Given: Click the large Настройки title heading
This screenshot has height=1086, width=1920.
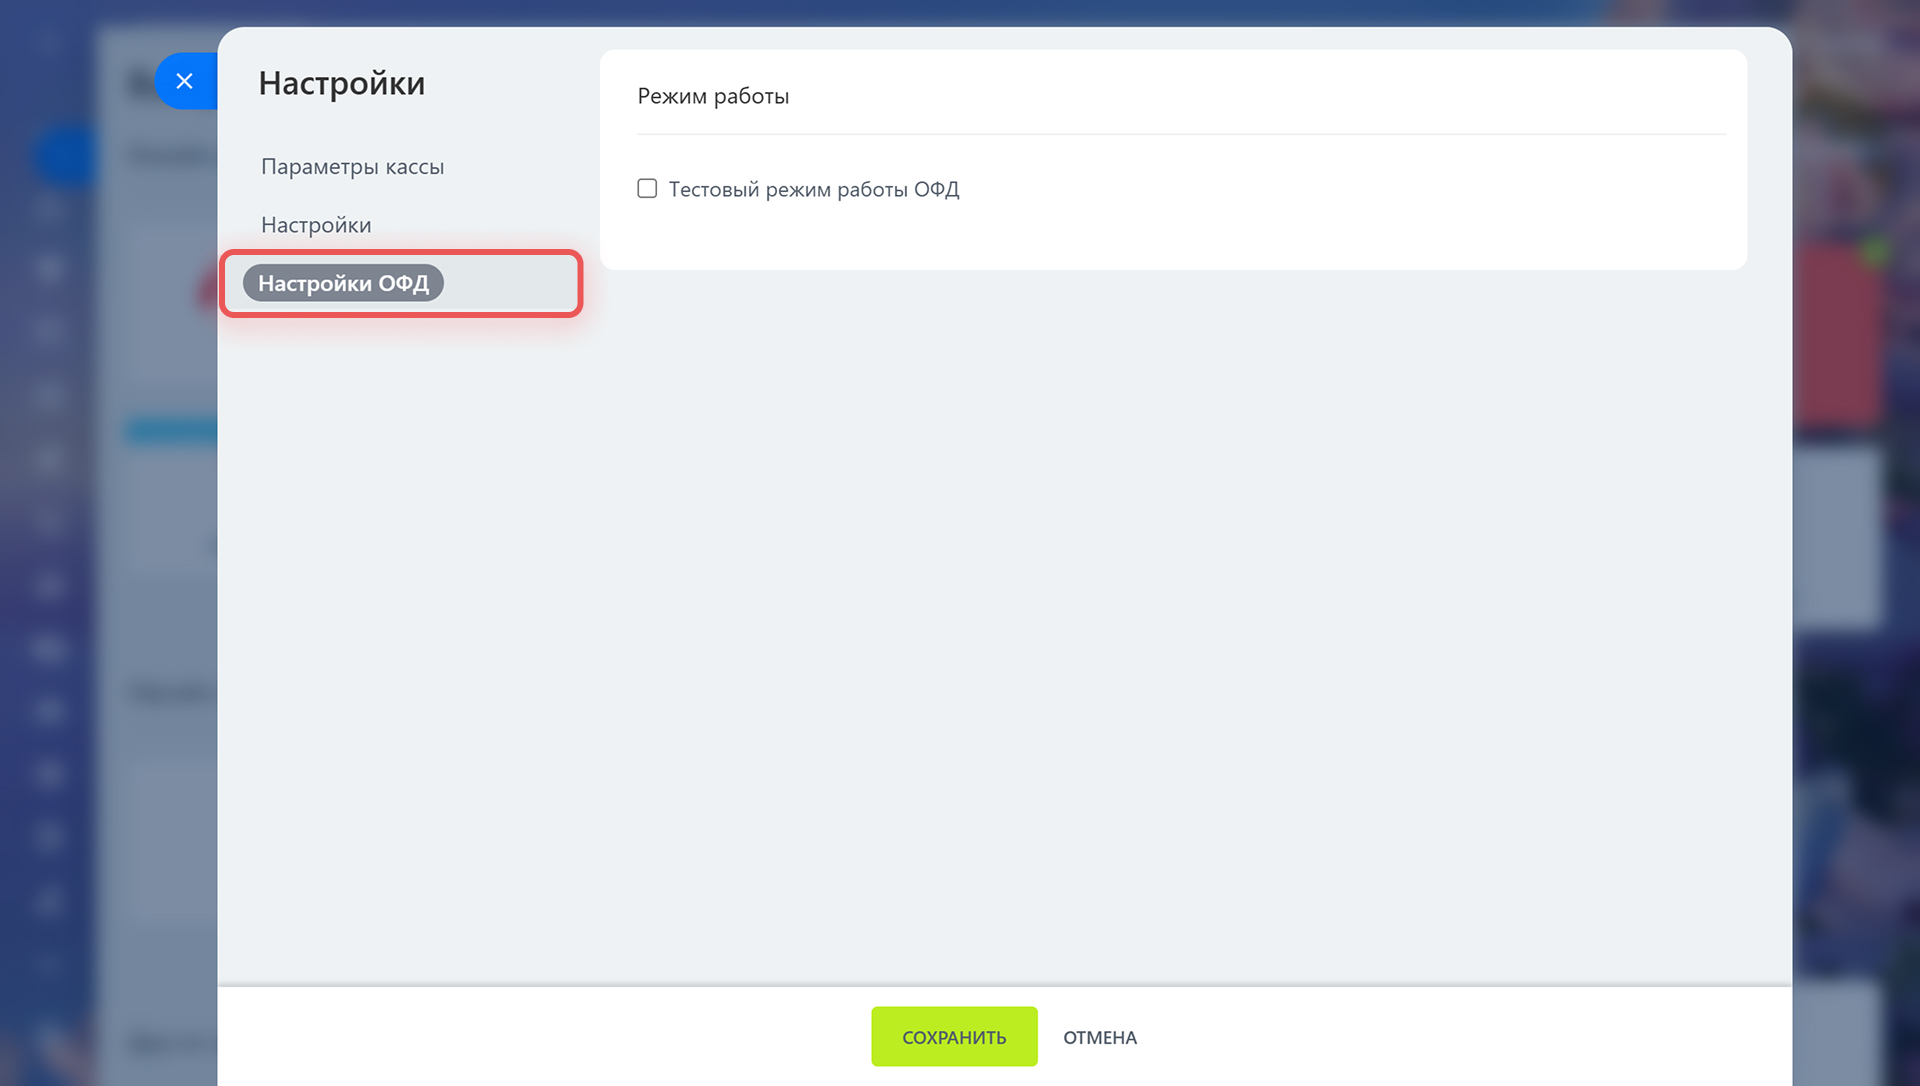Looking at the screenshot, I should click(341, 83).
